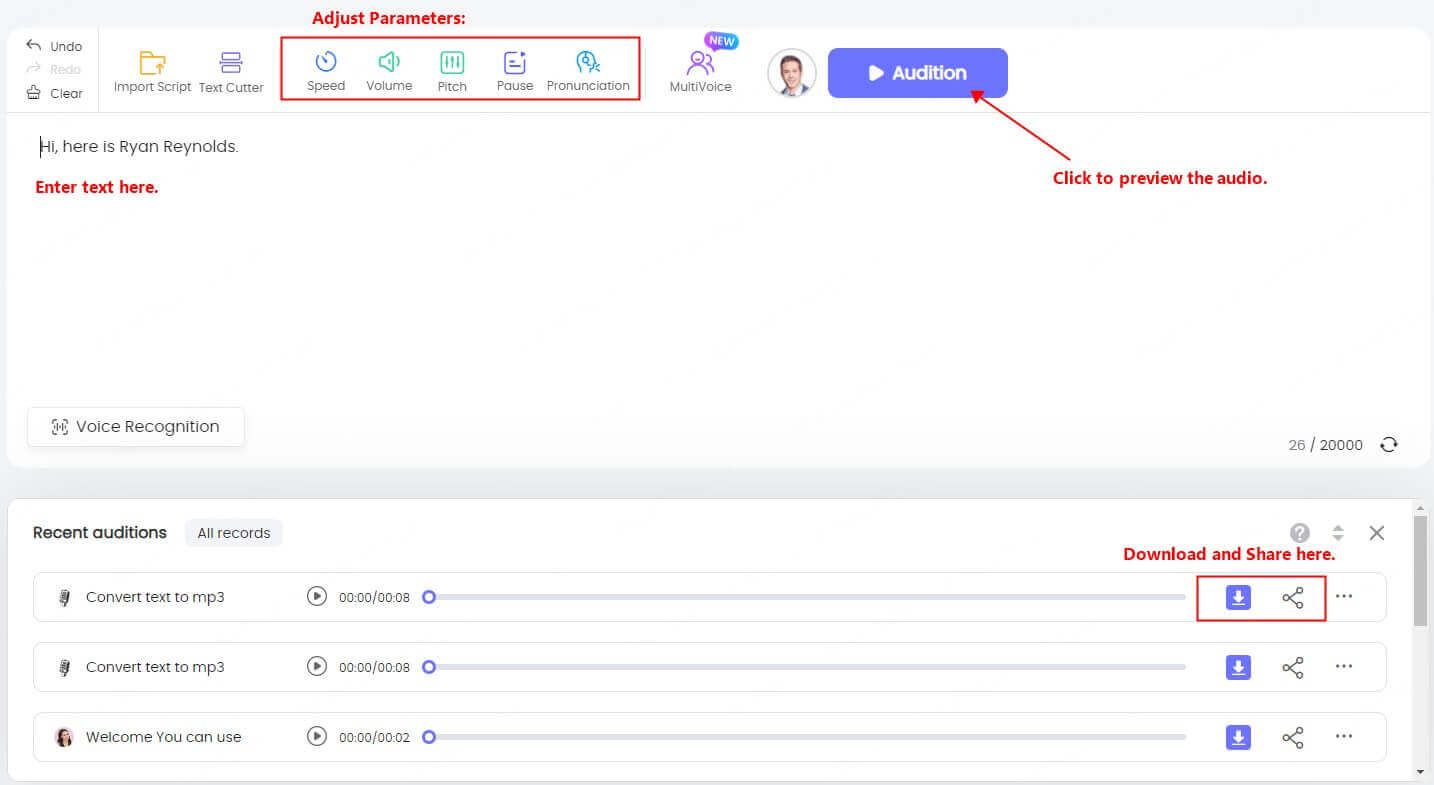Click the "26 / 20000" character count
Image resolution: width=1434 pixels, height=785 pixels.
pos(1326,445)
